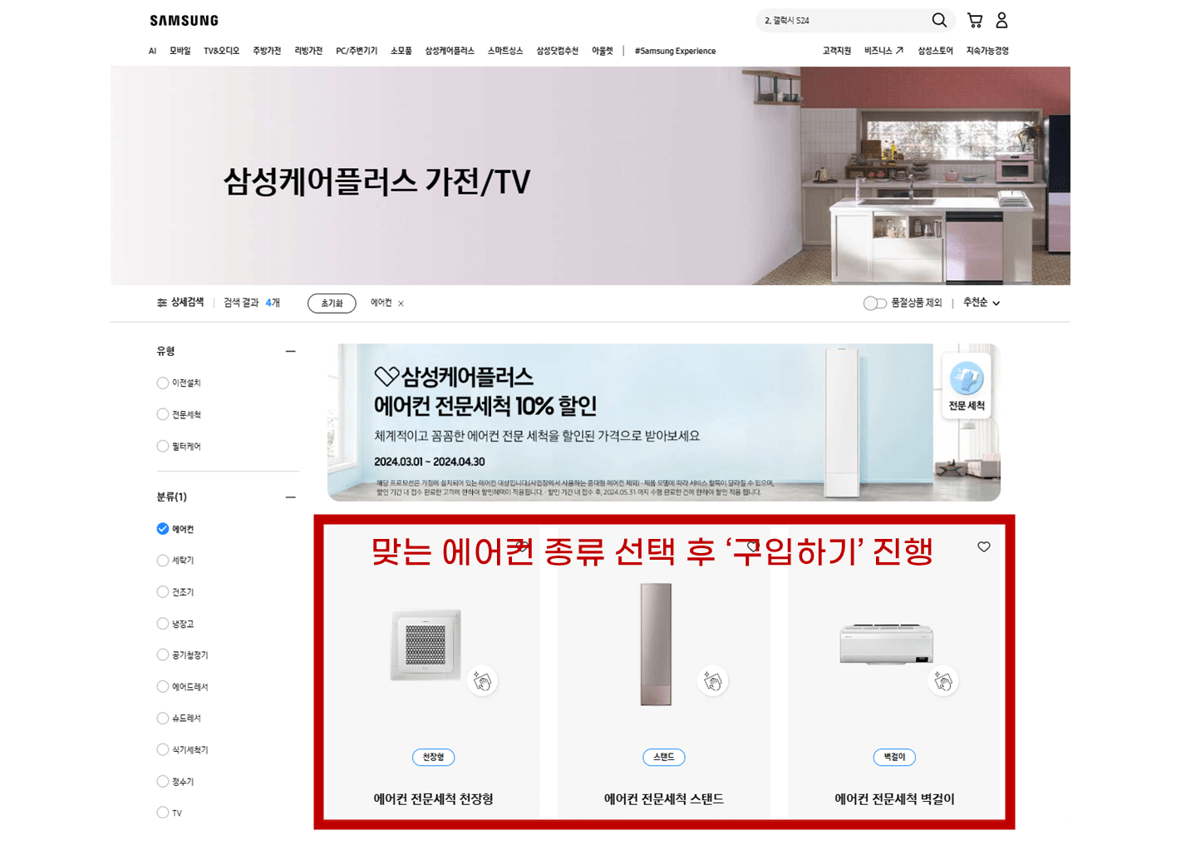This screenshot has height=855, width=1181.
Task: Click the 초기화 reset button
Action: 331,303
